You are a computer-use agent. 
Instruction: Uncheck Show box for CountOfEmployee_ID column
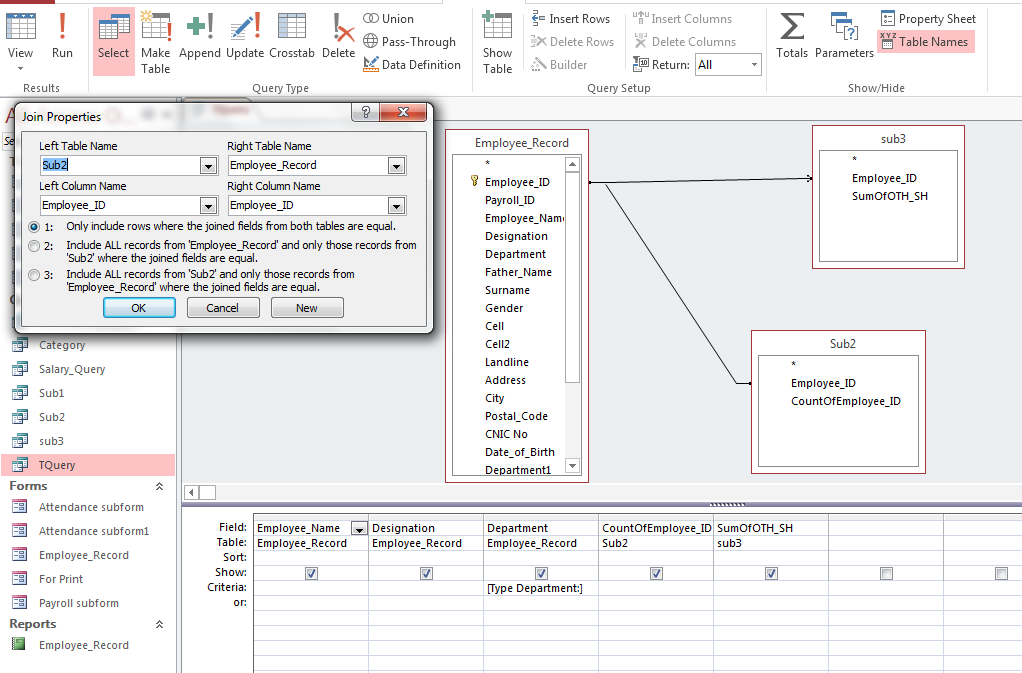[656, 573]
